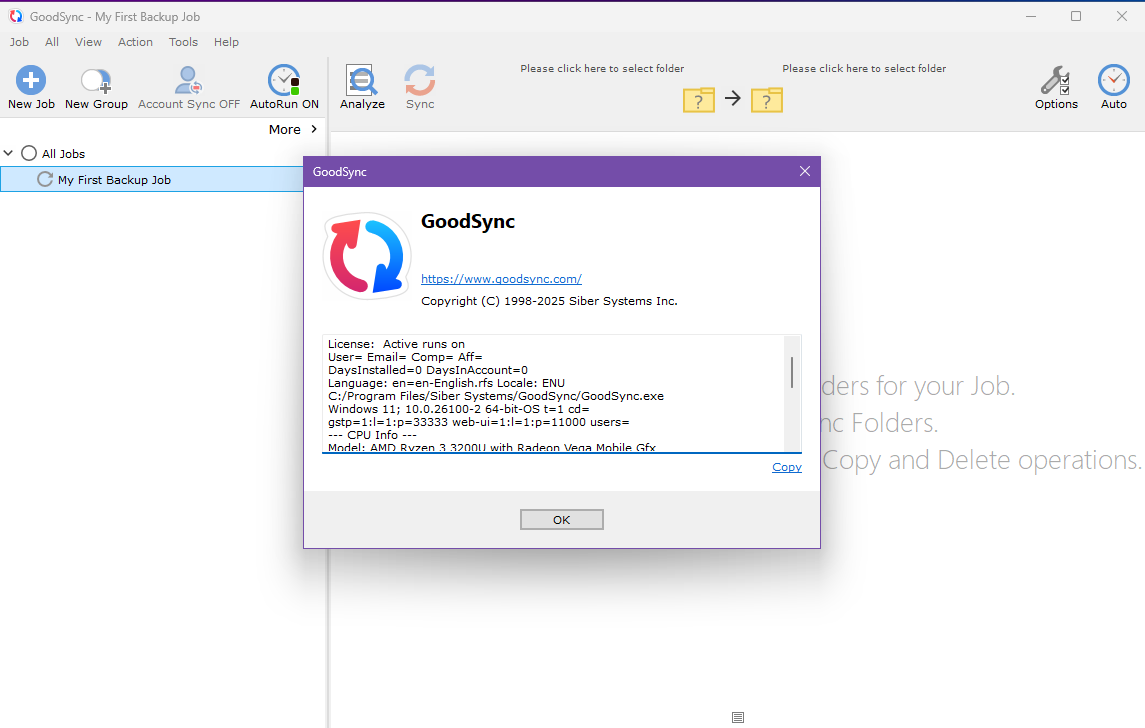1145x728 pixels.
Task: Click the log panel icon at bottom
Action: coord(738,718)
